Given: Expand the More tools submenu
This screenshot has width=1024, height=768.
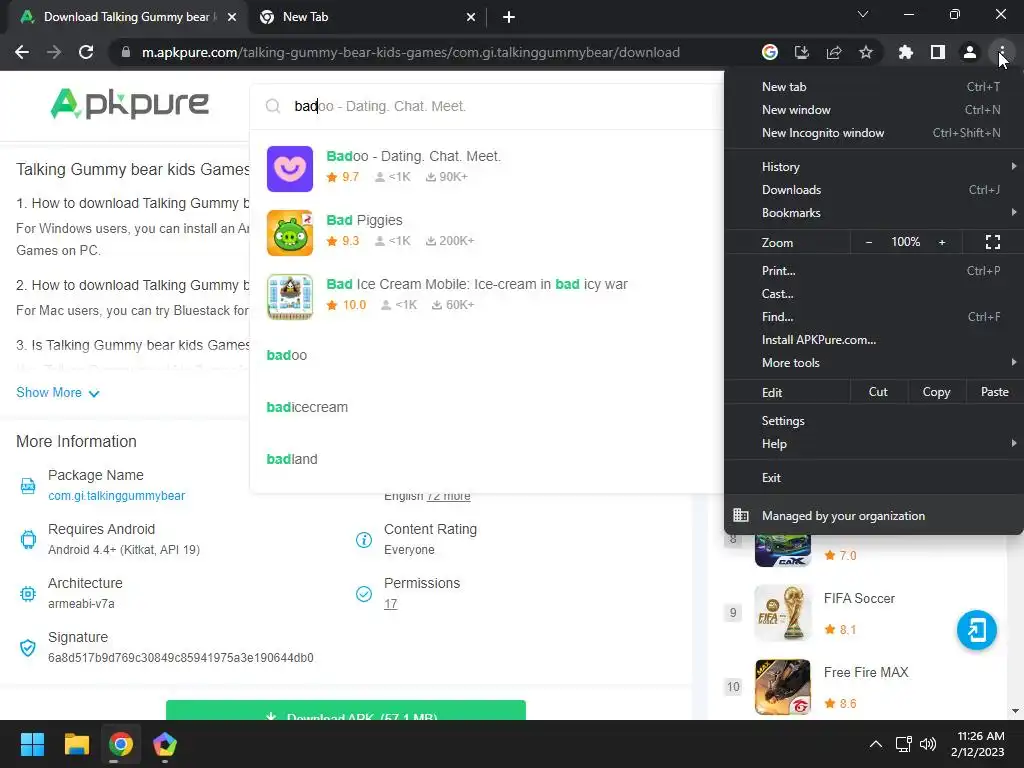Looking at the screenshot, I should (x=874, y=362).
